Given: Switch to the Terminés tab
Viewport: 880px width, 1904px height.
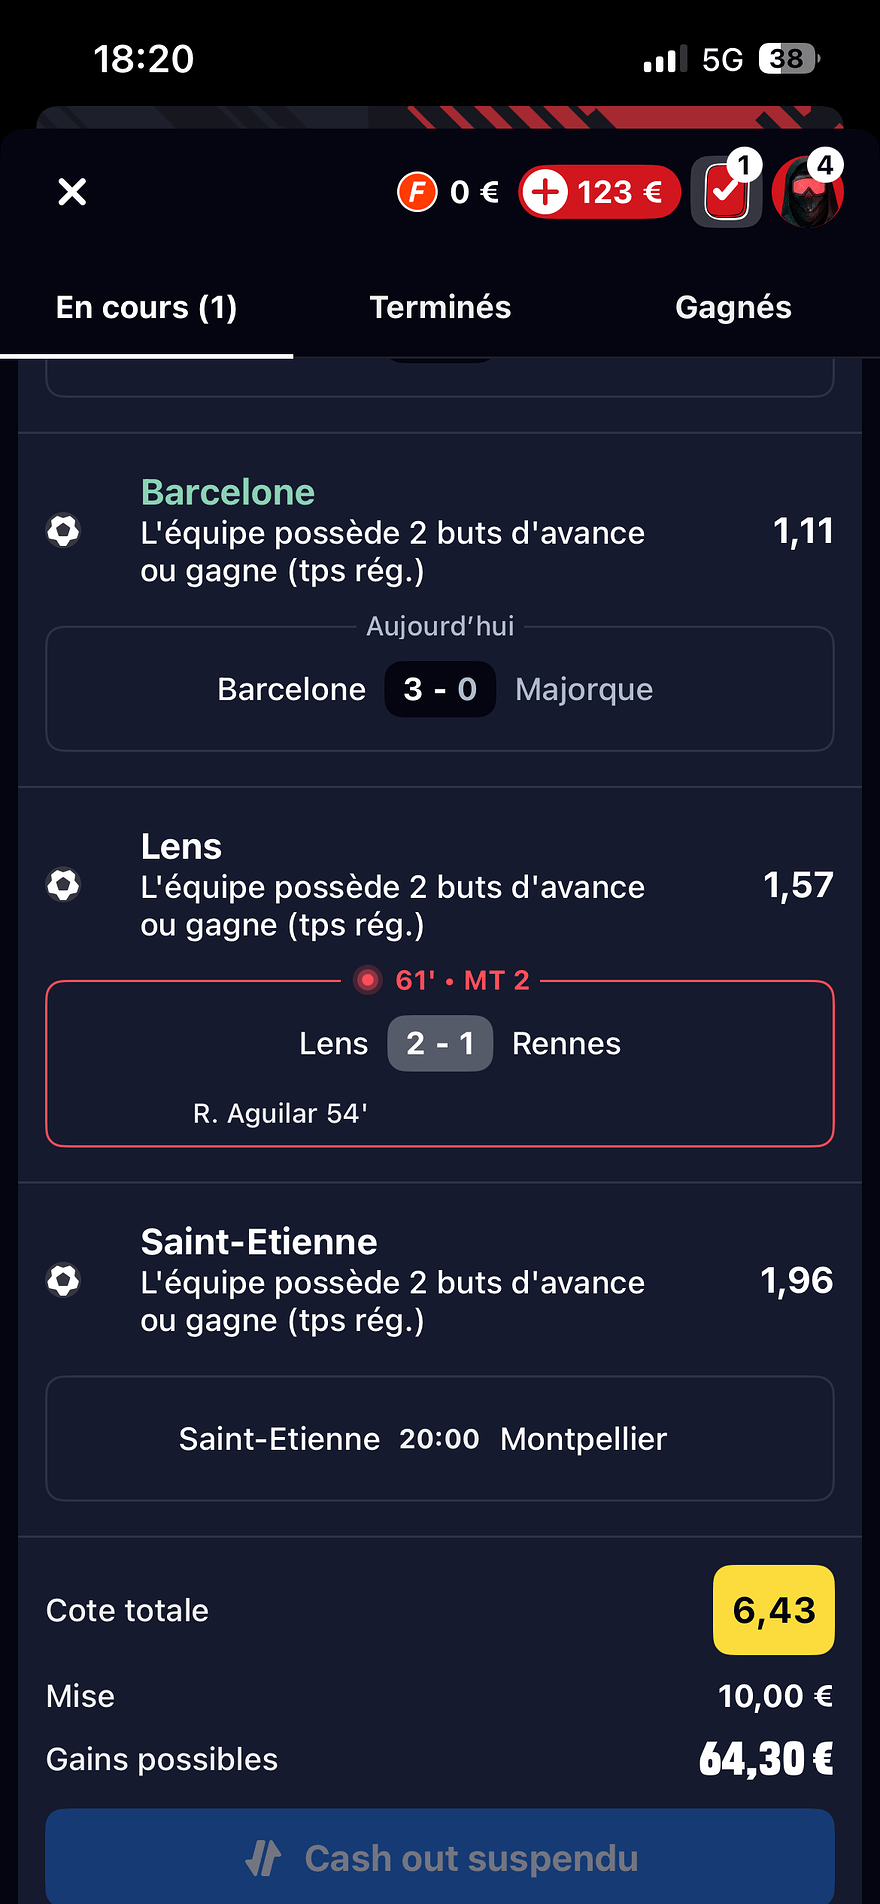Looking at the screenshot, I should pyautogui.click(x=440, y=307).
